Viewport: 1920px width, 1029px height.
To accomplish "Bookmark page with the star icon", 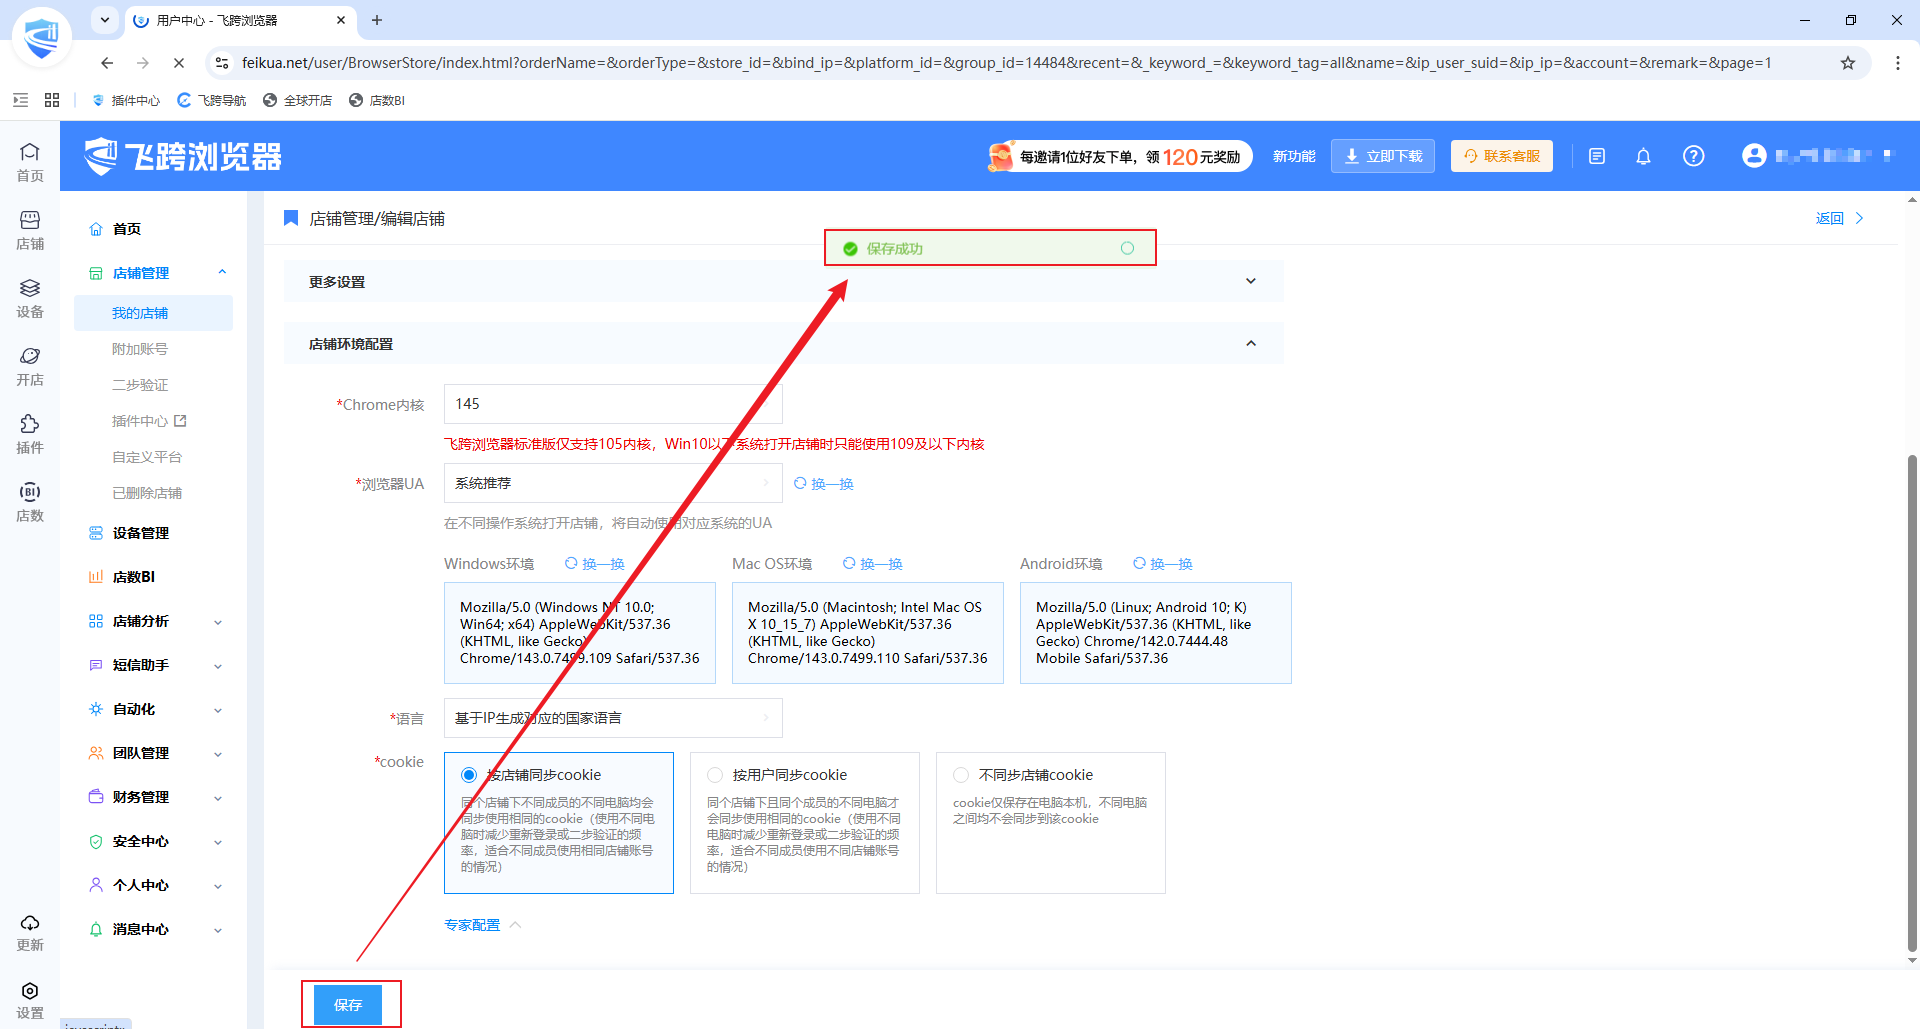I will point(1848,63).
